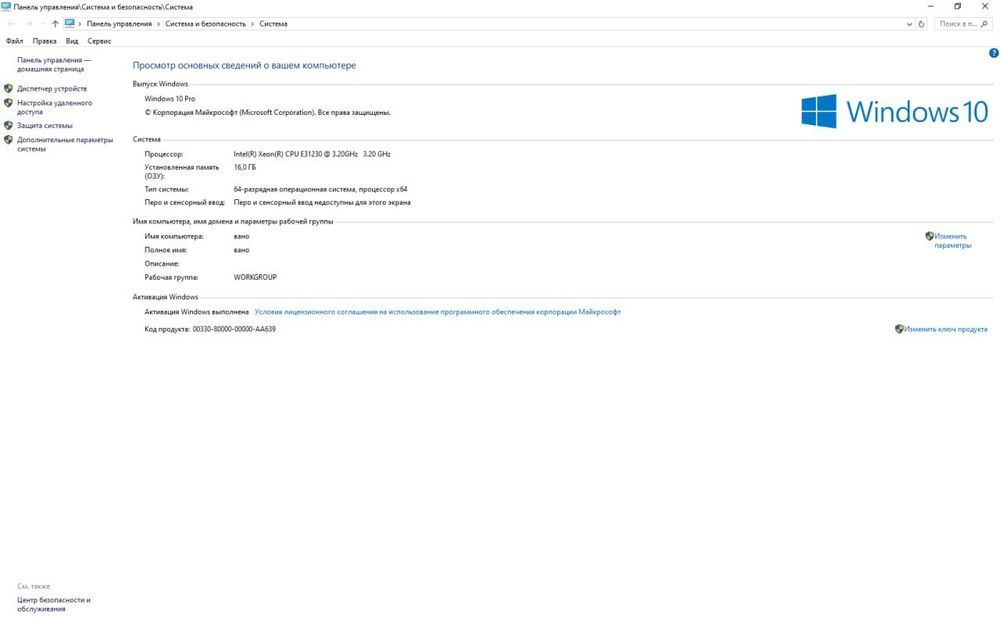Open the Файл menu
1000x625 pixels.
click(x=14, y=41)
